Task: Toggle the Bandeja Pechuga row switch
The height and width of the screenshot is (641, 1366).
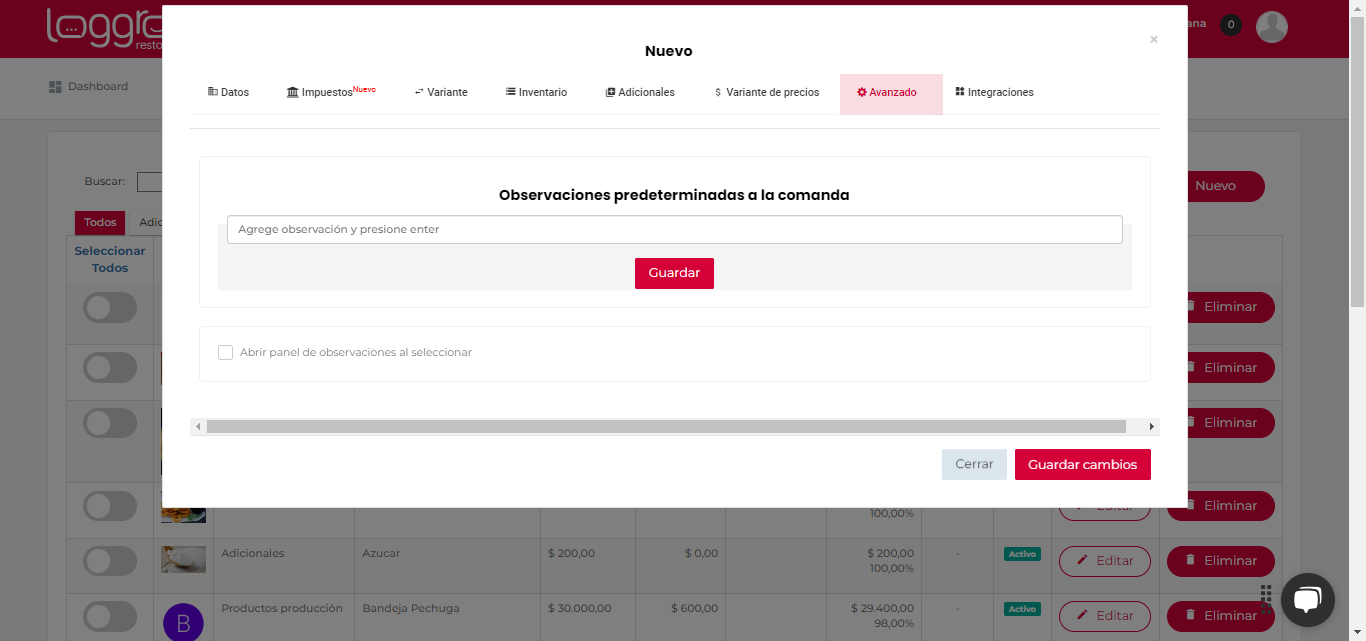Action: [110, 616]
